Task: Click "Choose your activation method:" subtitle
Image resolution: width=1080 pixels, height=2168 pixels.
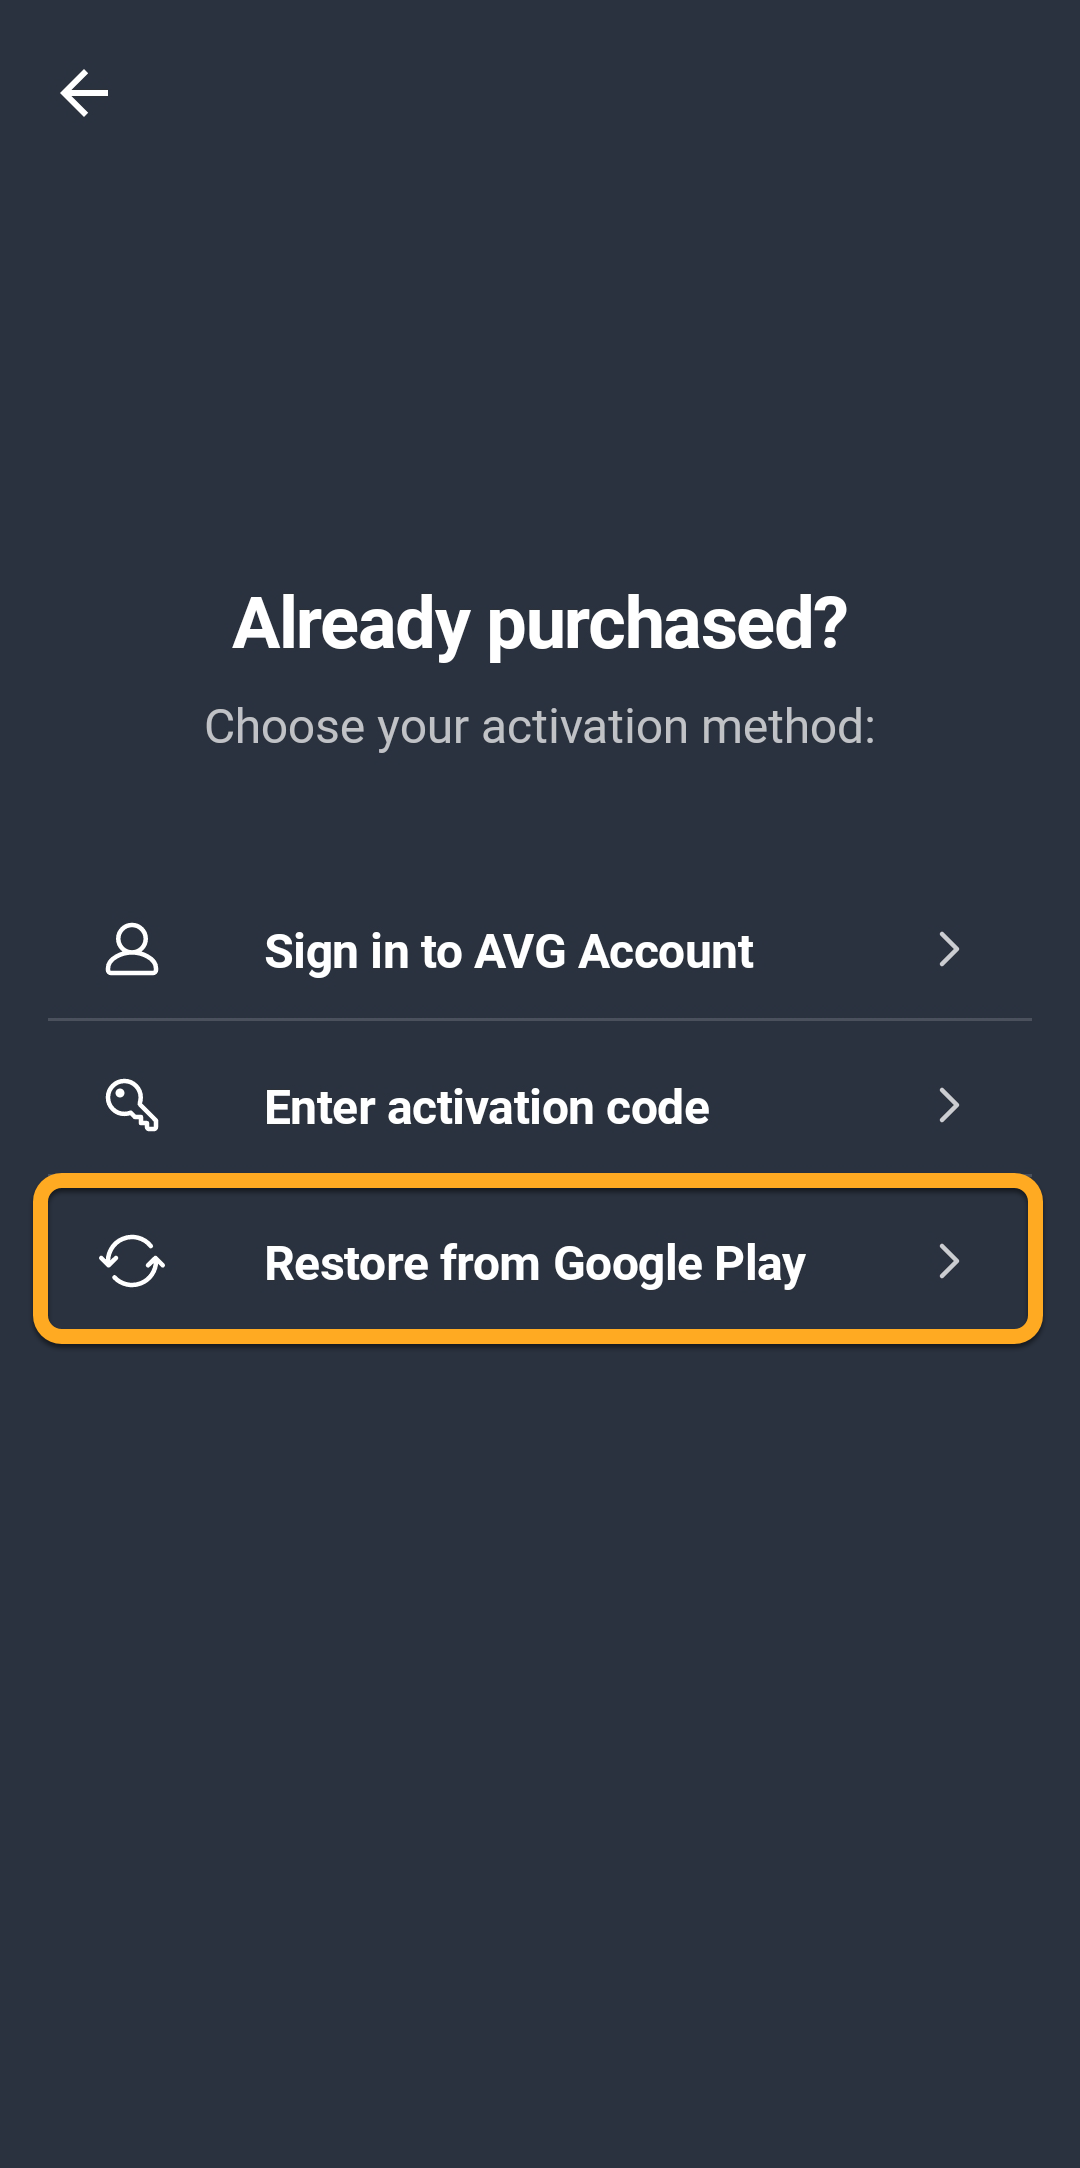Action: (540, 727)
